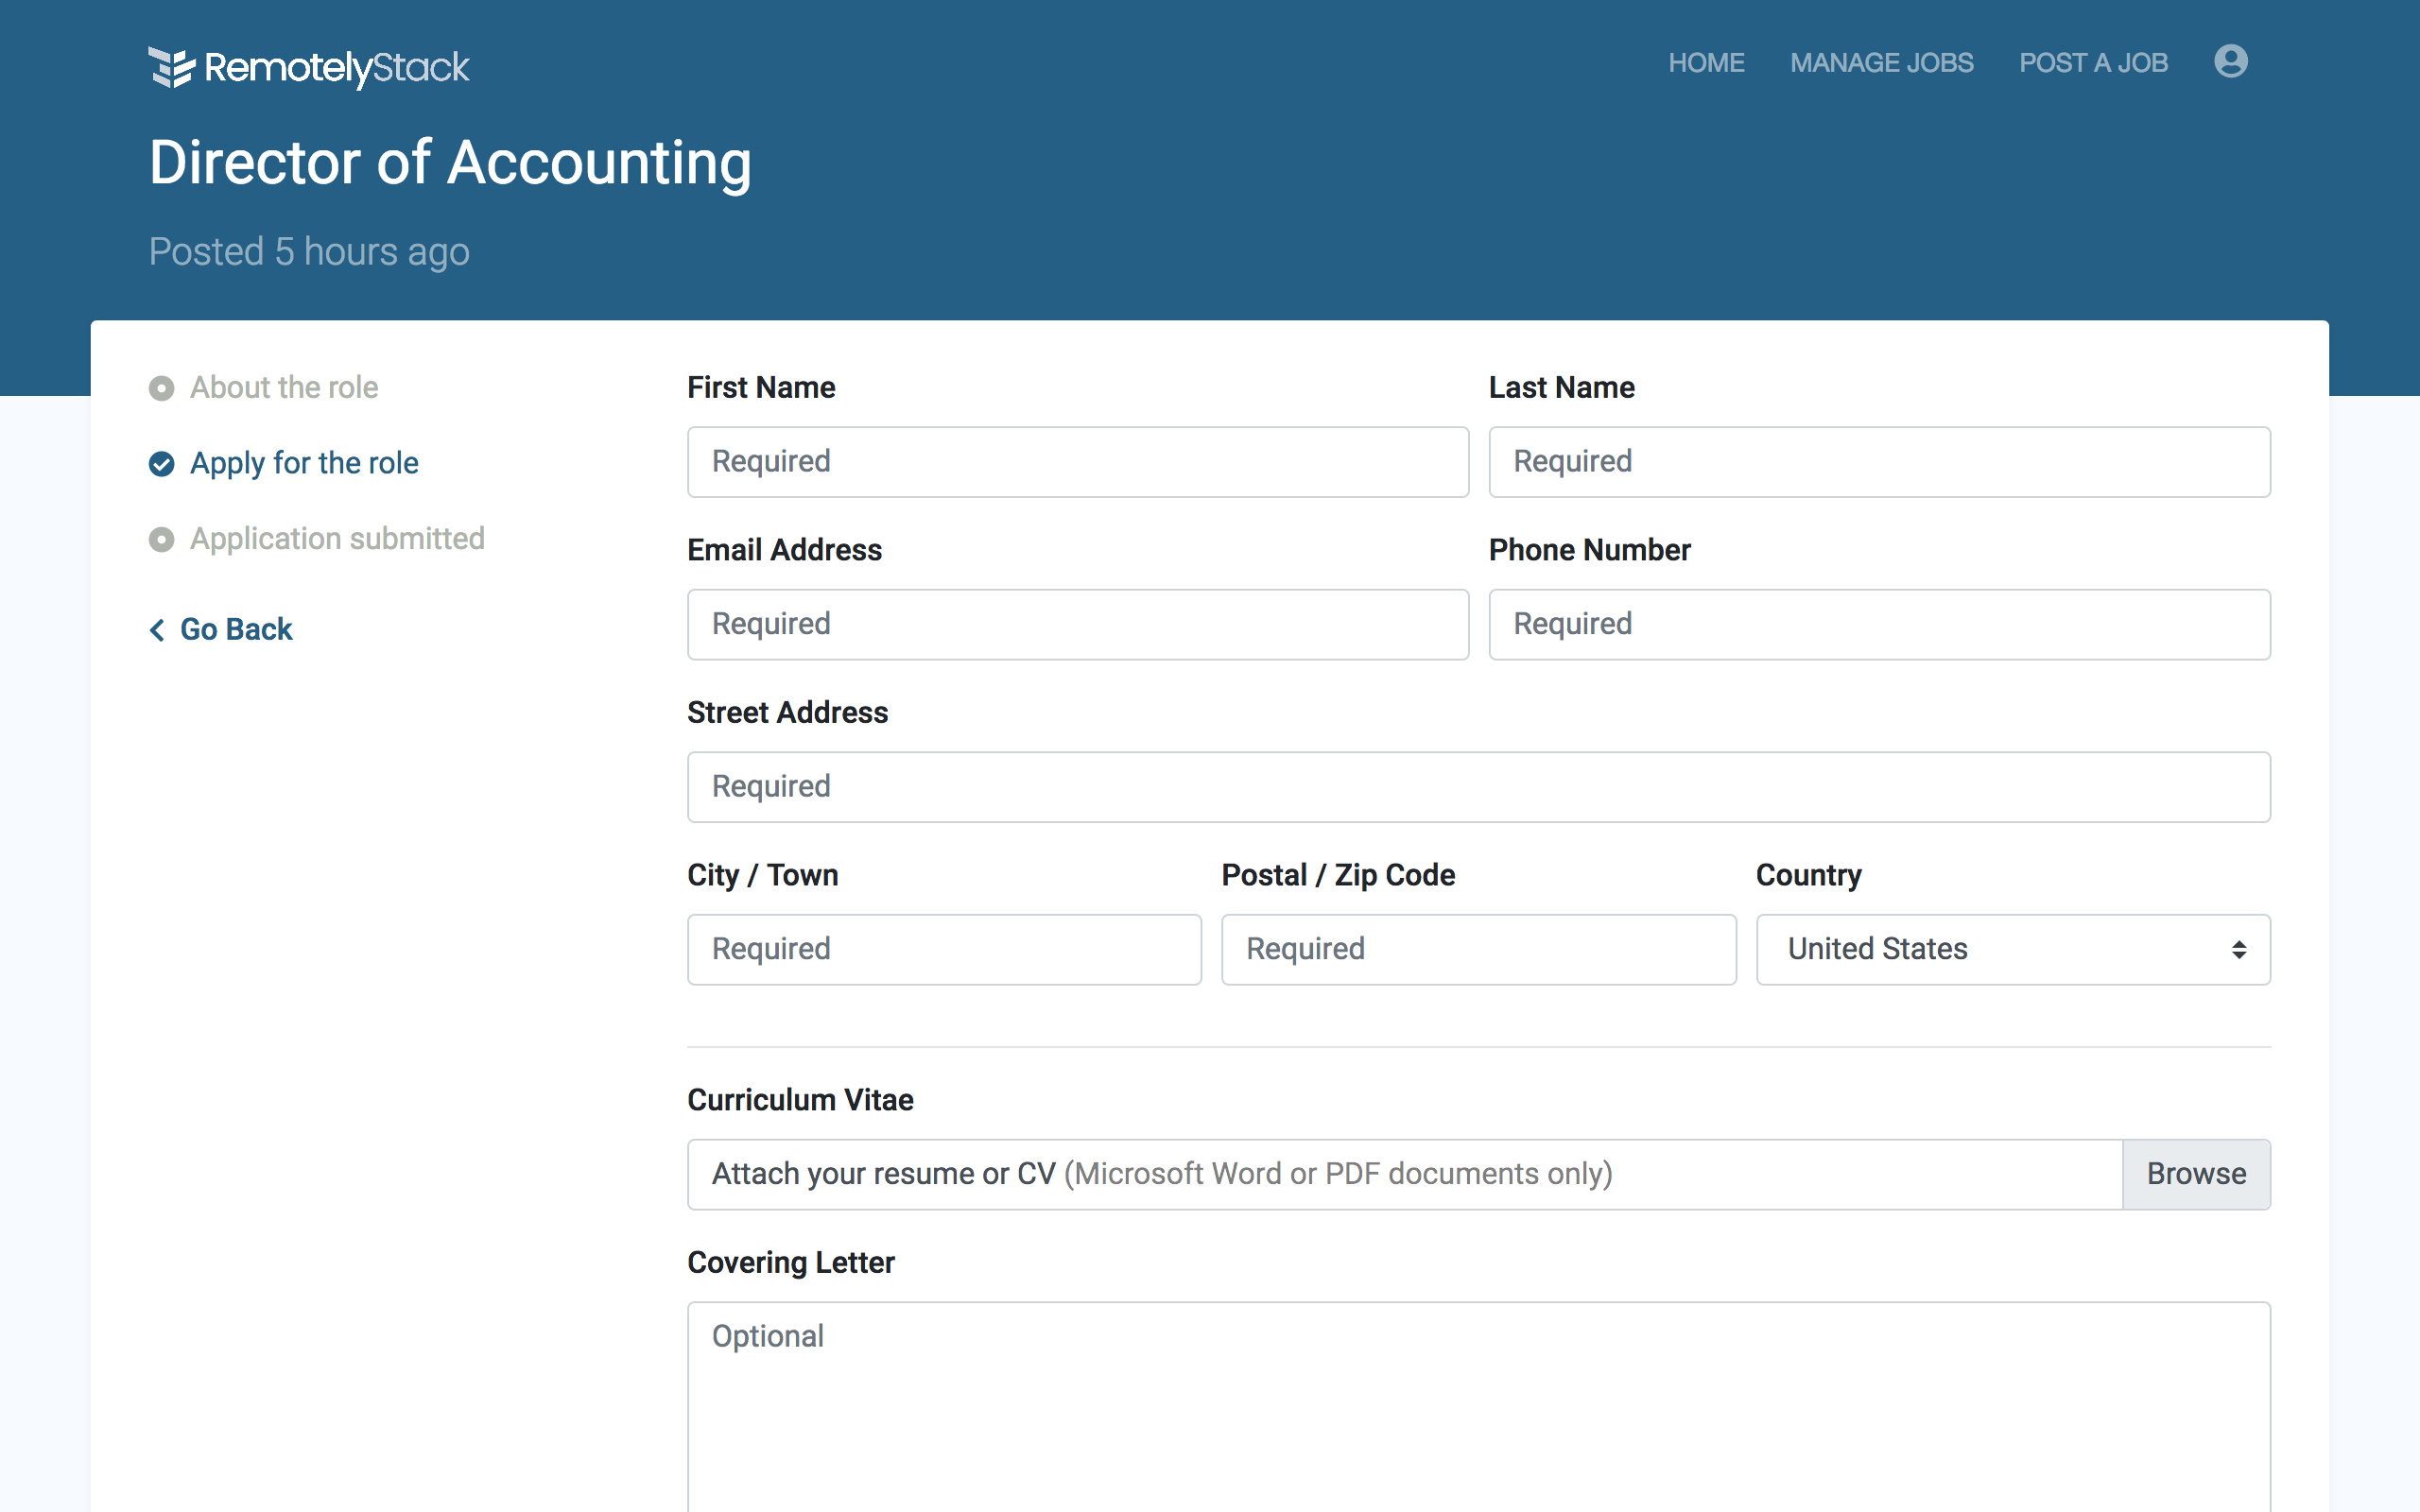The height and width of the screenshot is (1512, 2420).
Task: Click the RemotelyStack logo icon
Action: pyautogui.click(x=171, y=67)
